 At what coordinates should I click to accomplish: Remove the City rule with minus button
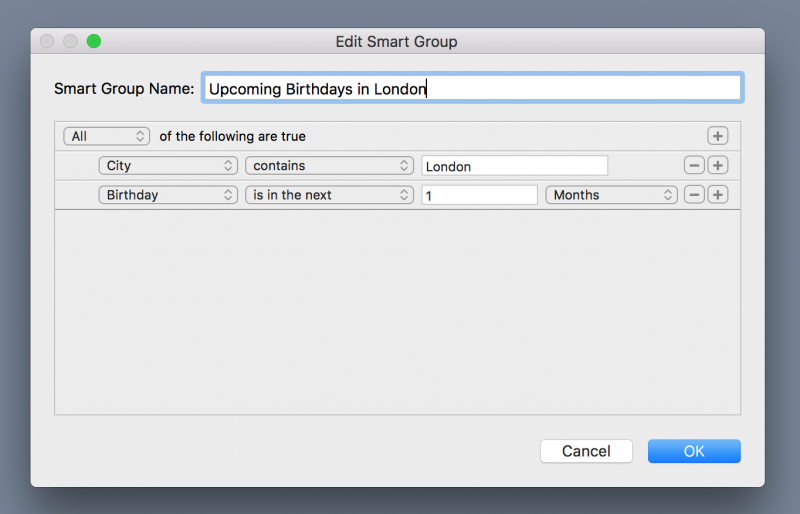tap(694, 165)
